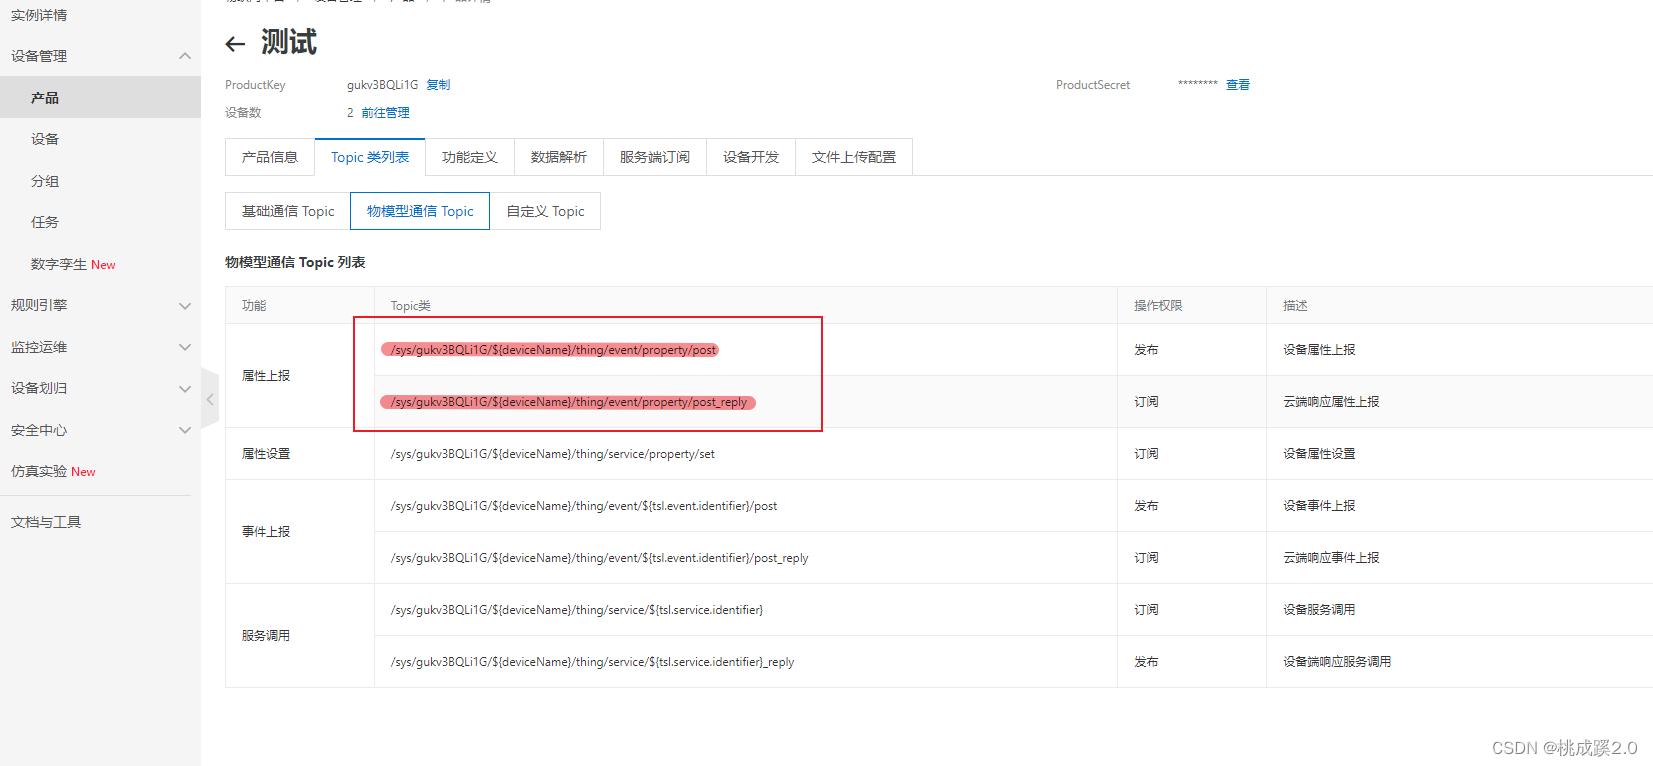The height and width of the screenshot is (766, 1653).
Task: Collapse the 设备管理 menu section
Action: 185,56
